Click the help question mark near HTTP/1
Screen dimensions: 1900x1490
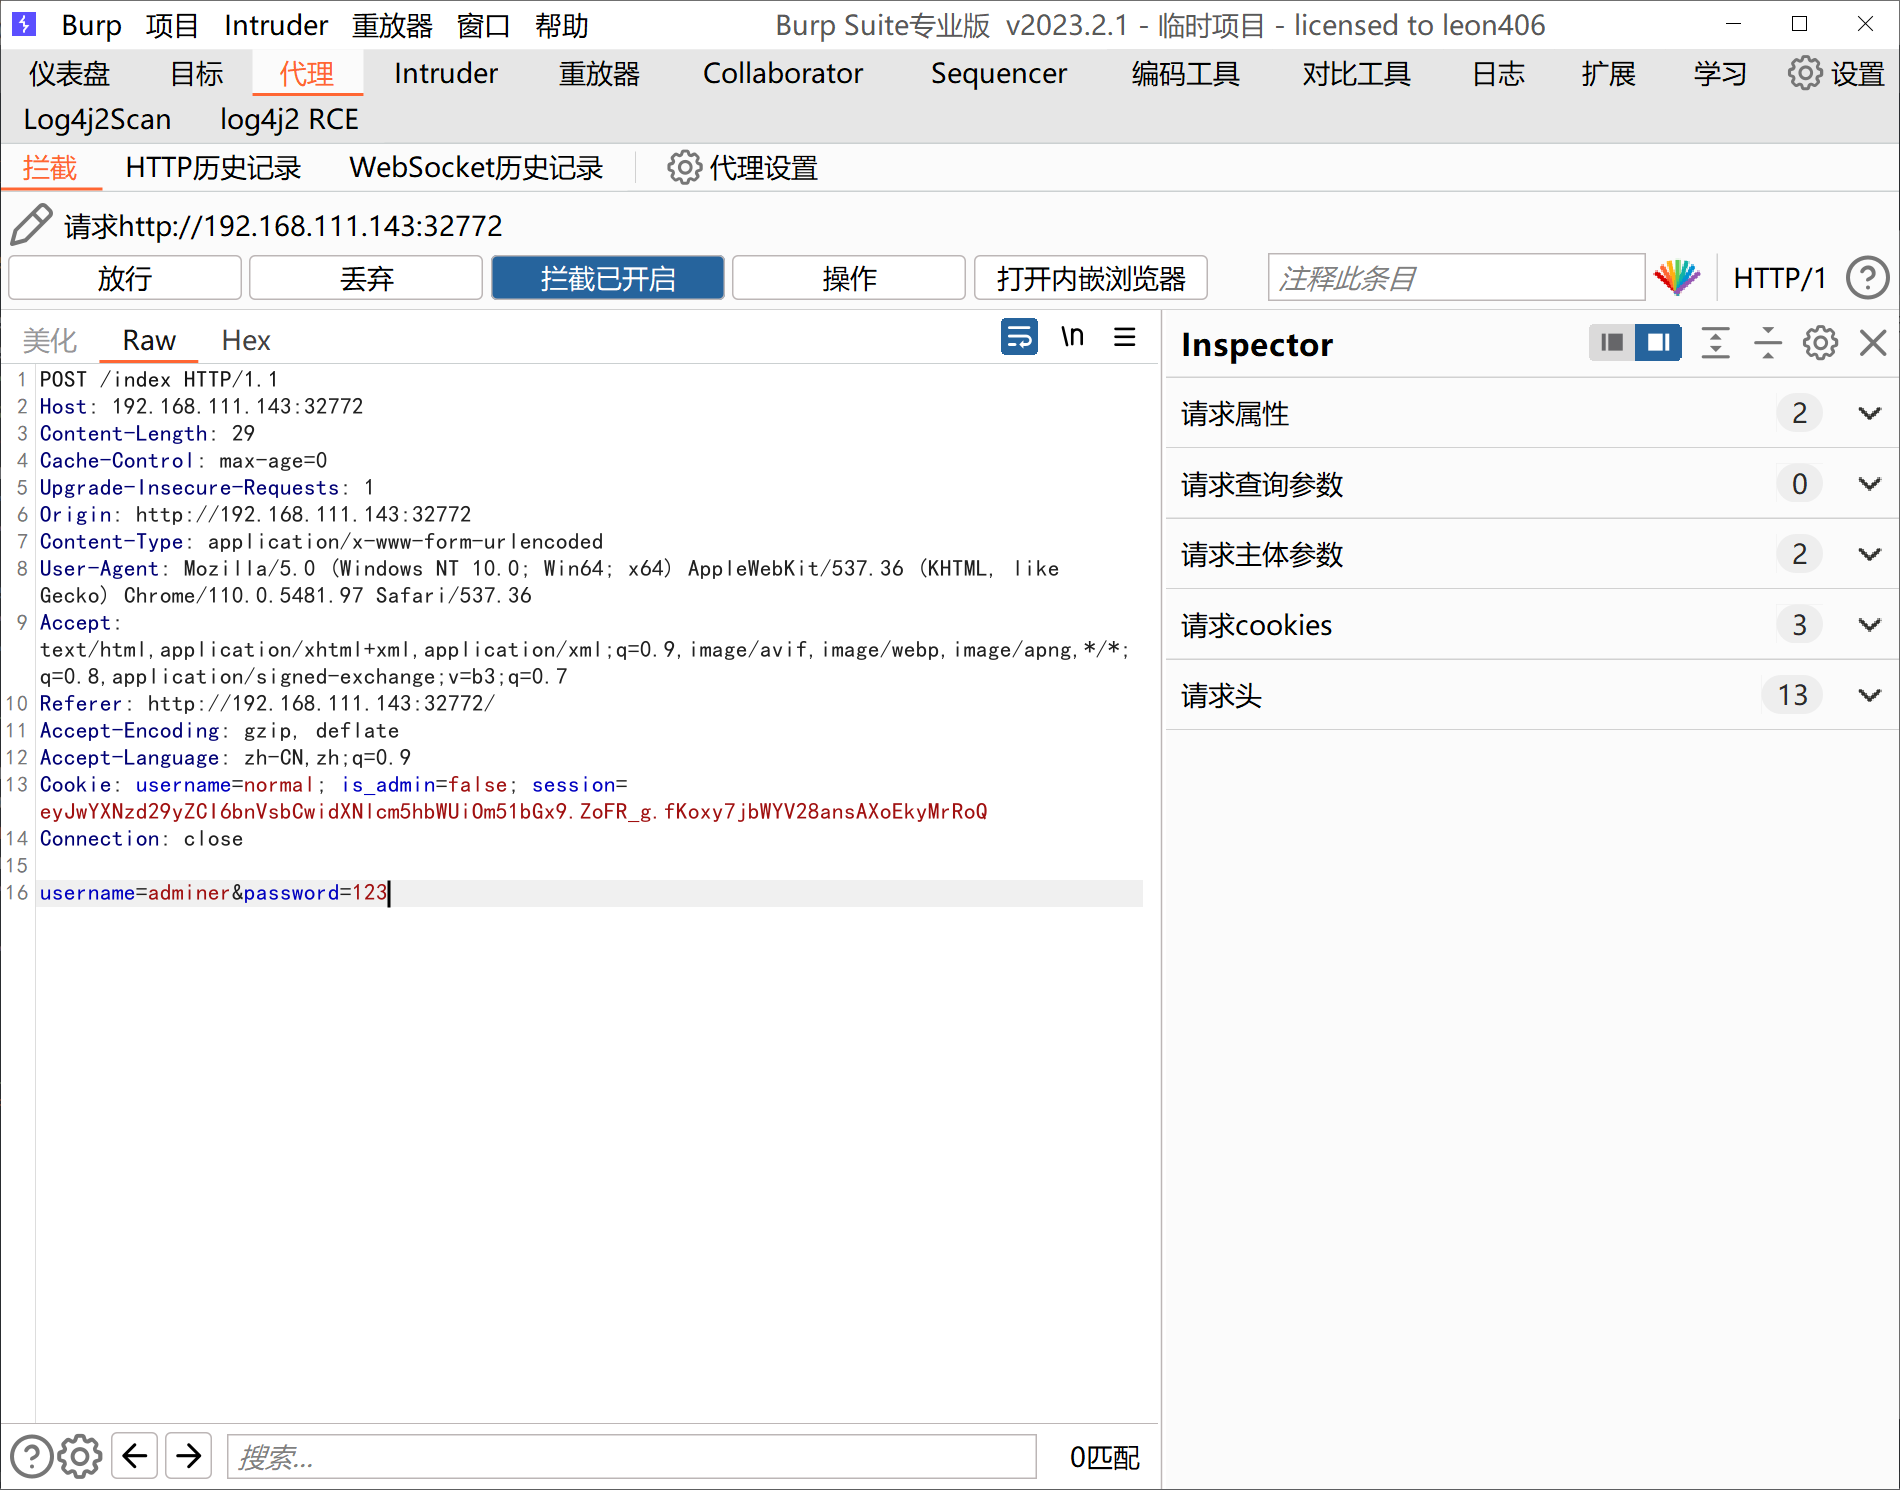[x=1867, y=277]
